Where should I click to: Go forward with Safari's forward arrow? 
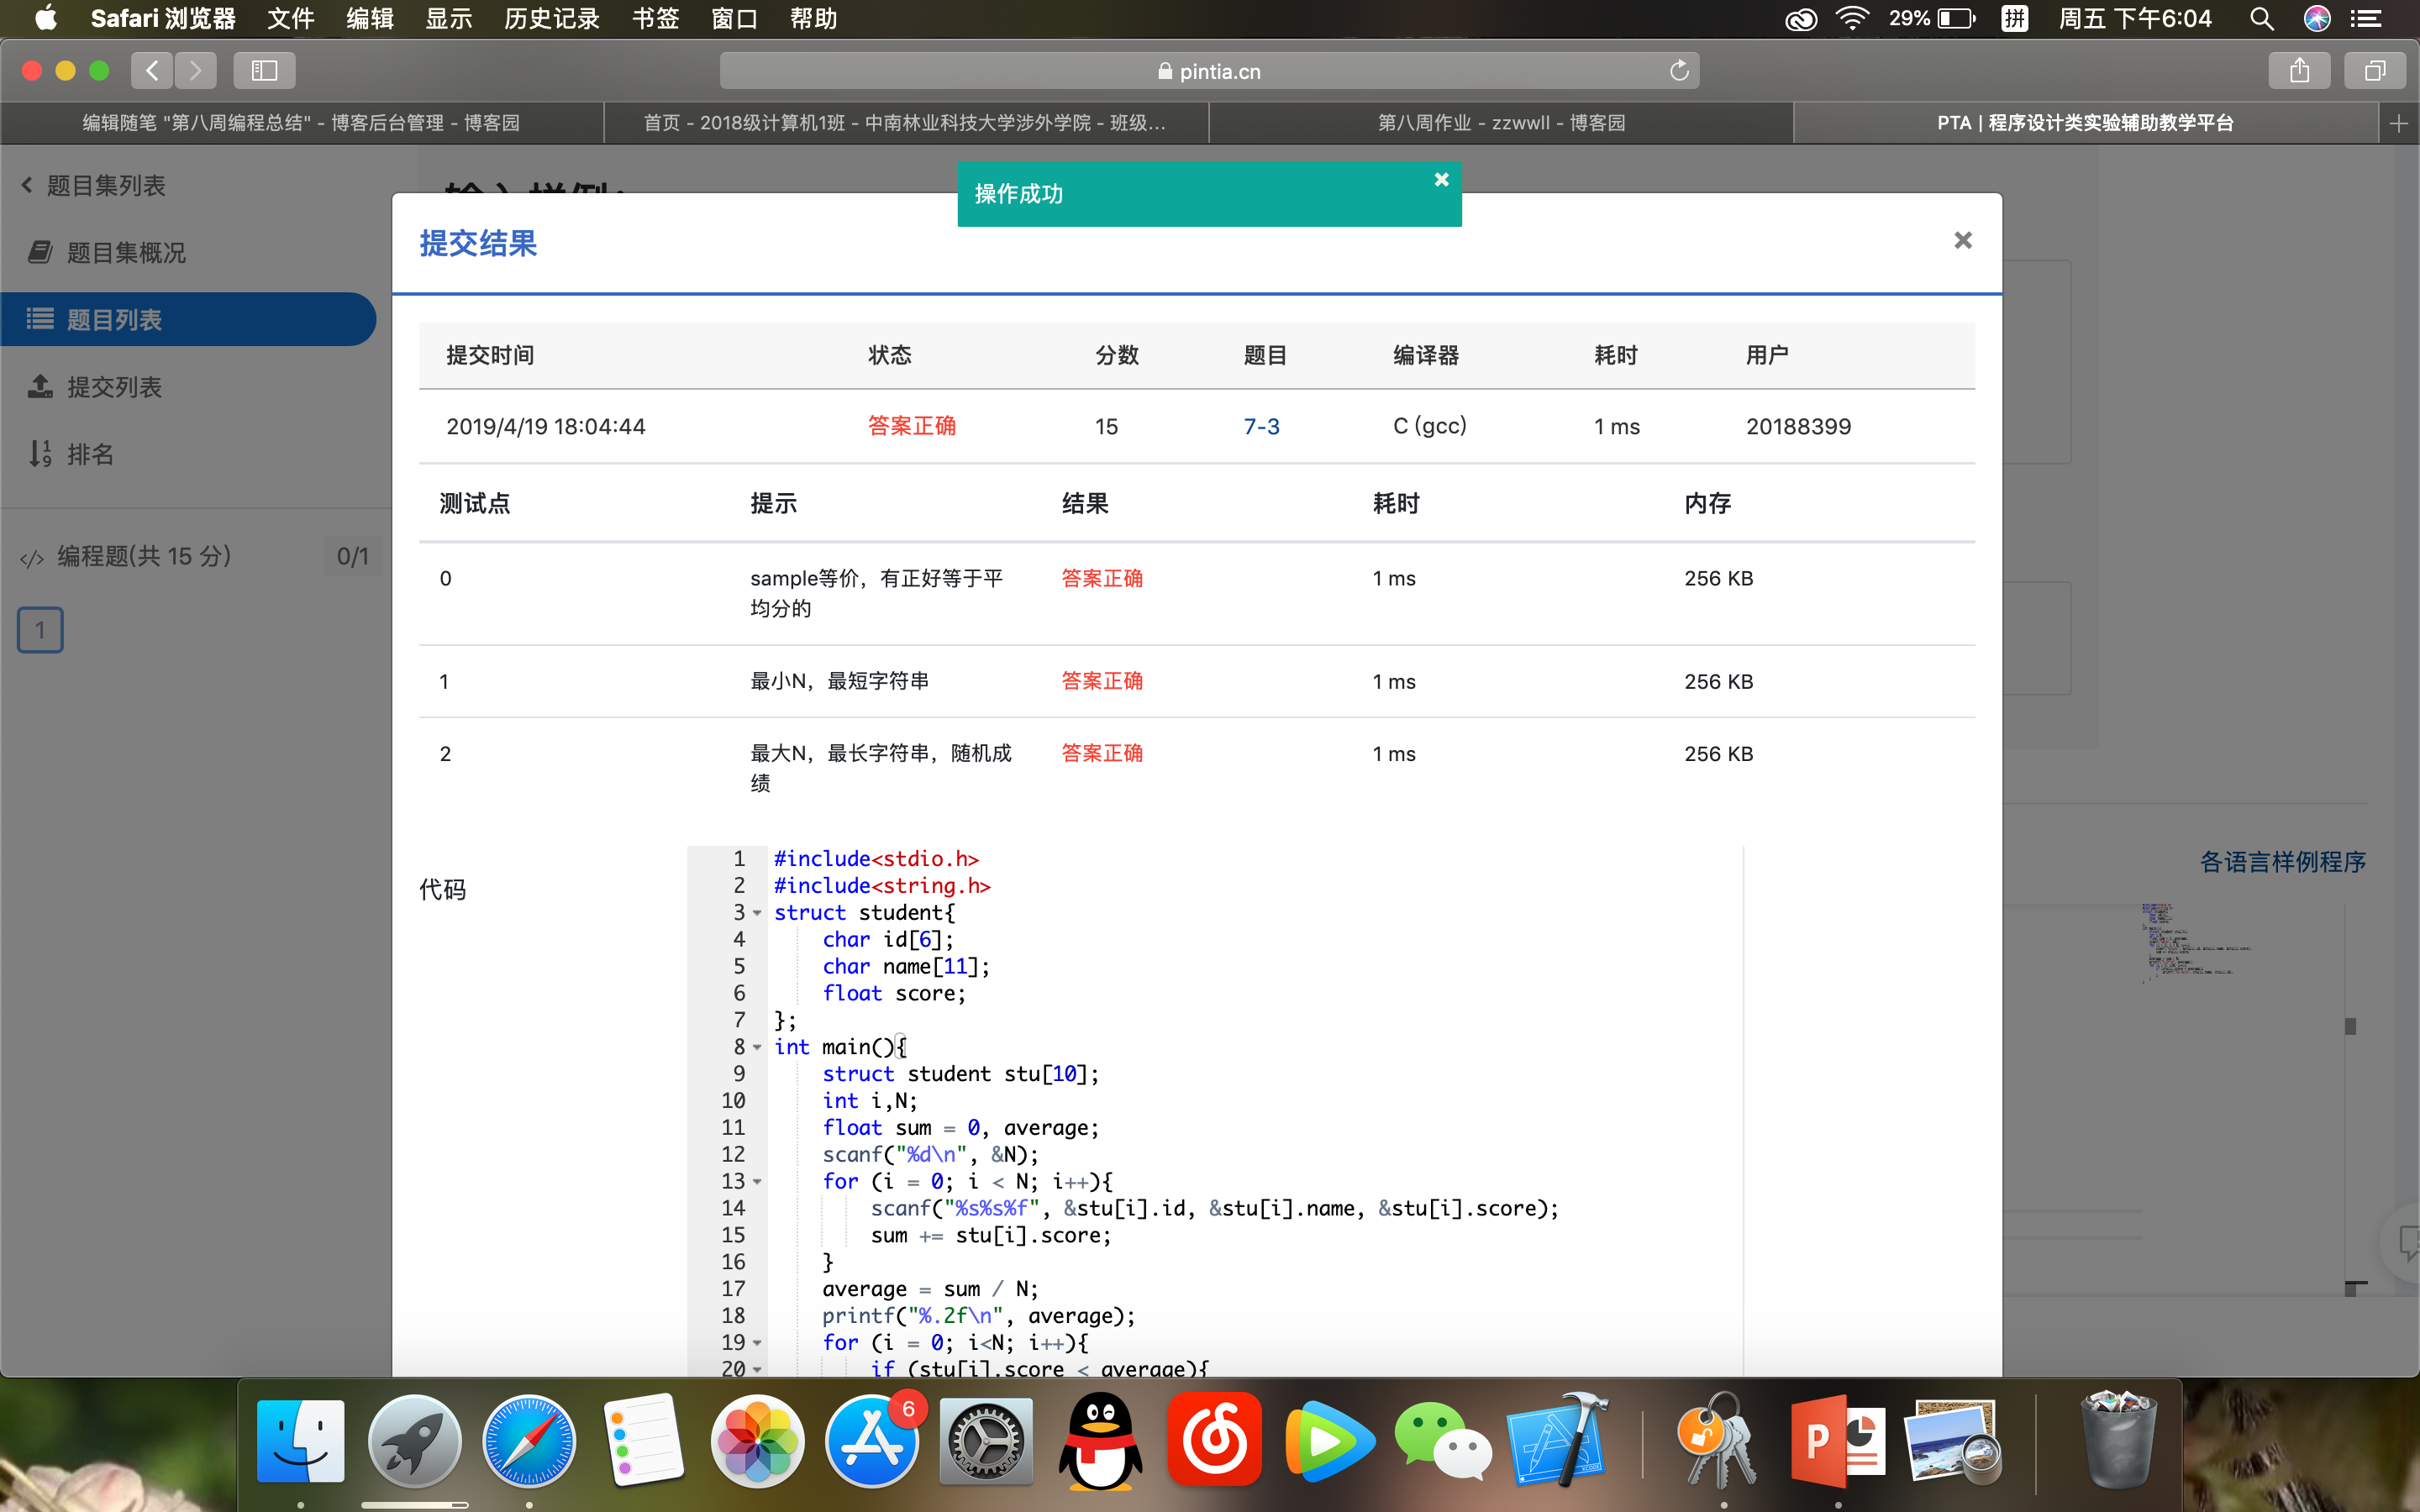point(195,70)
